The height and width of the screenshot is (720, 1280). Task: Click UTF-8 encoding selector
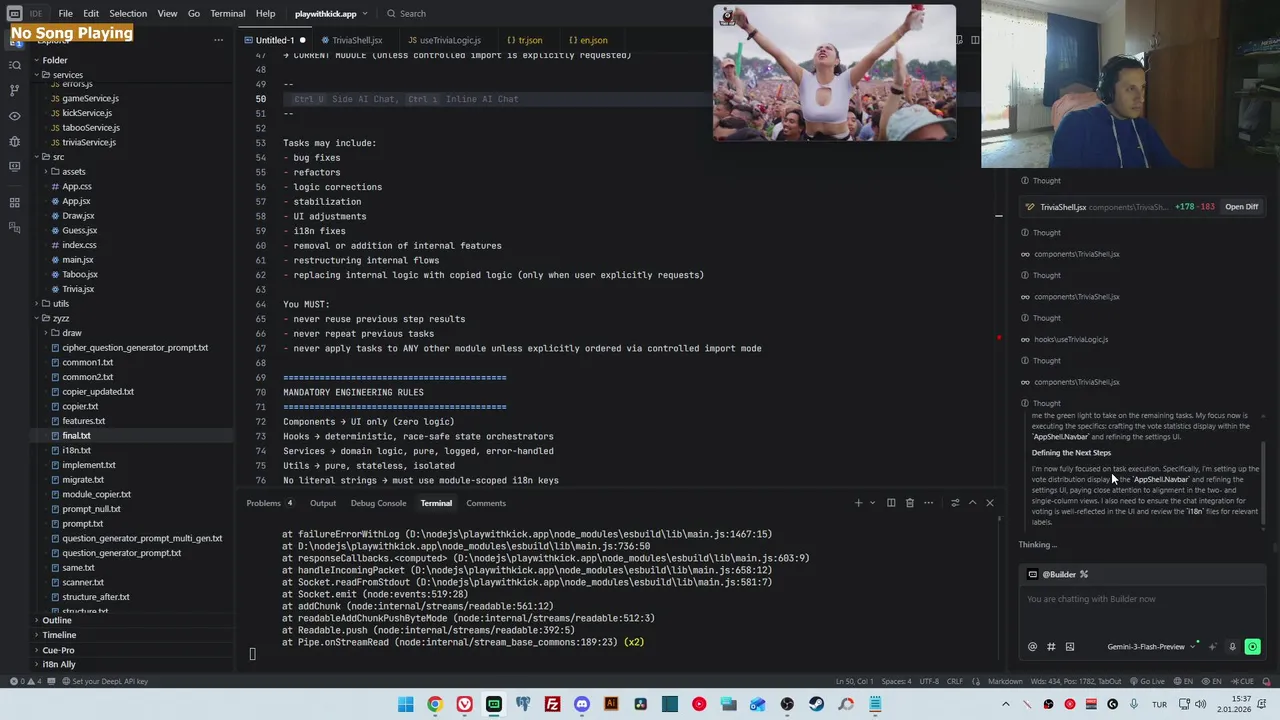point(928,682)
